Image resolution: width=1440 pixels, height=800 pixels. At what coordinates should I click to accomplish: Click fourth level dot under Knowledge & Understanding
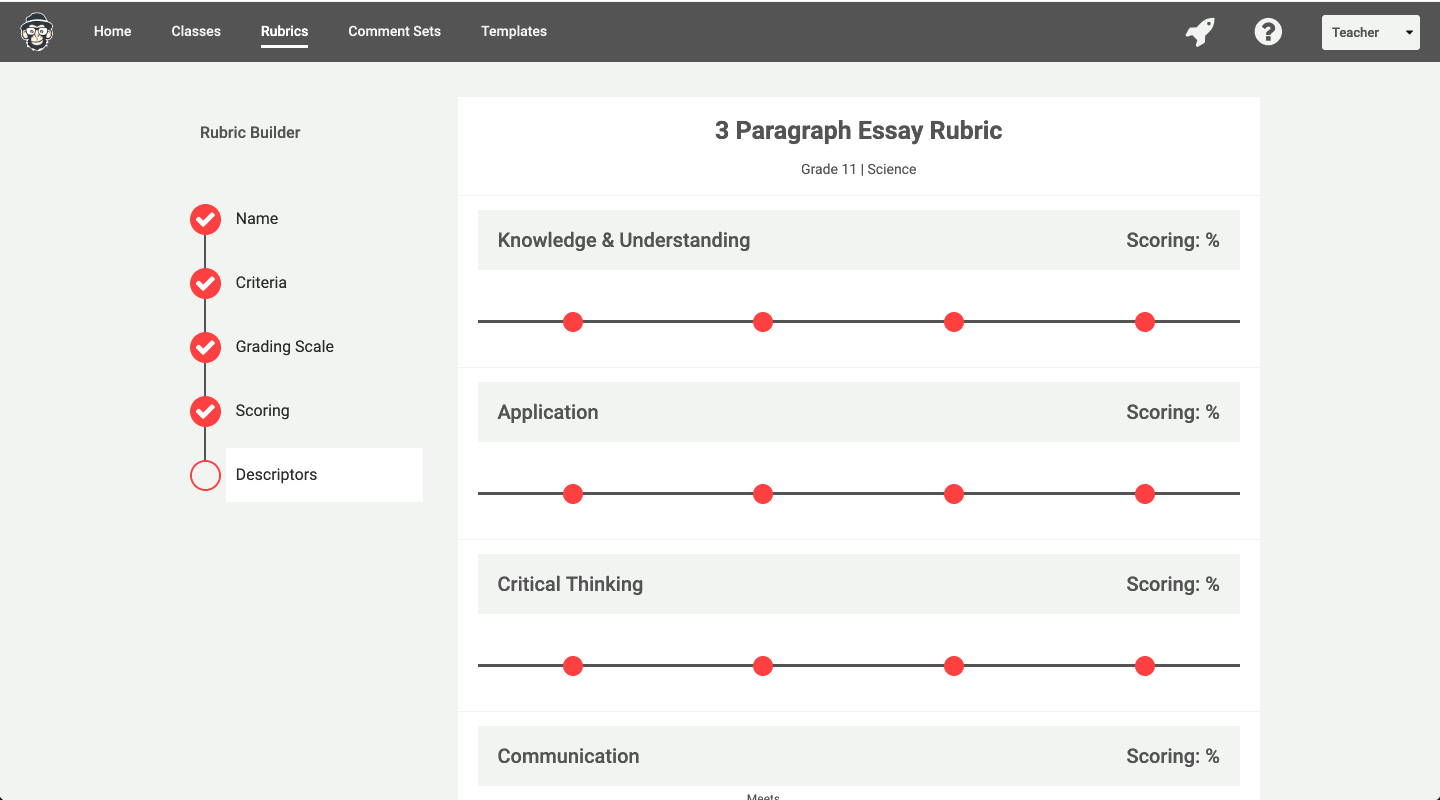coord(1145,322)
